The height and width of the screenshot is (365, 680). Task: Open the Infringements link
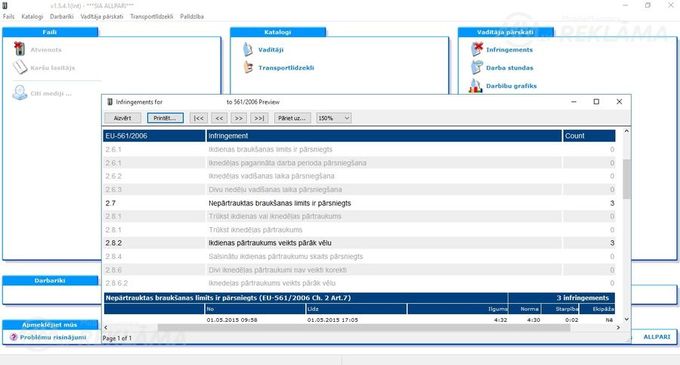pos(509,50)
